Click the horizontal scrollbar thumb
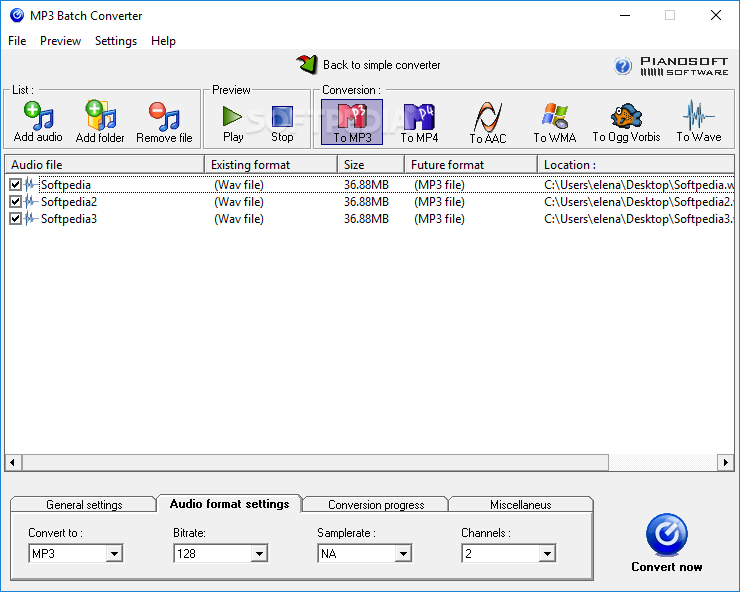740x592 pixels. 315,463
